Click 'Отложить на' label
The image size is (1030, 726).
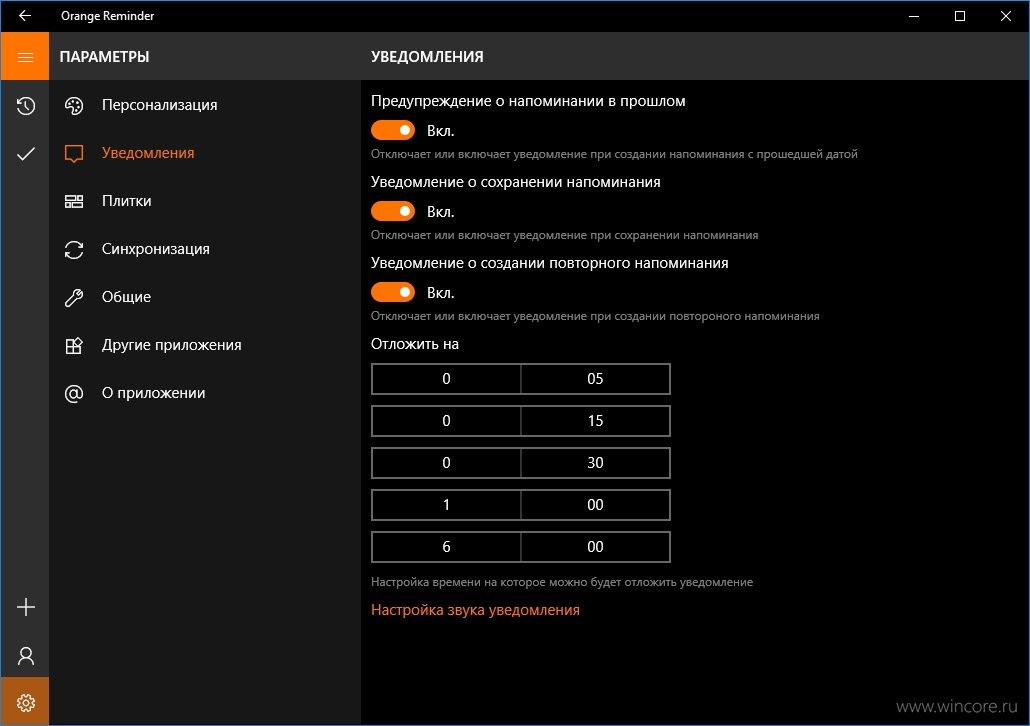pyautogui.click(x=414, y=344)
